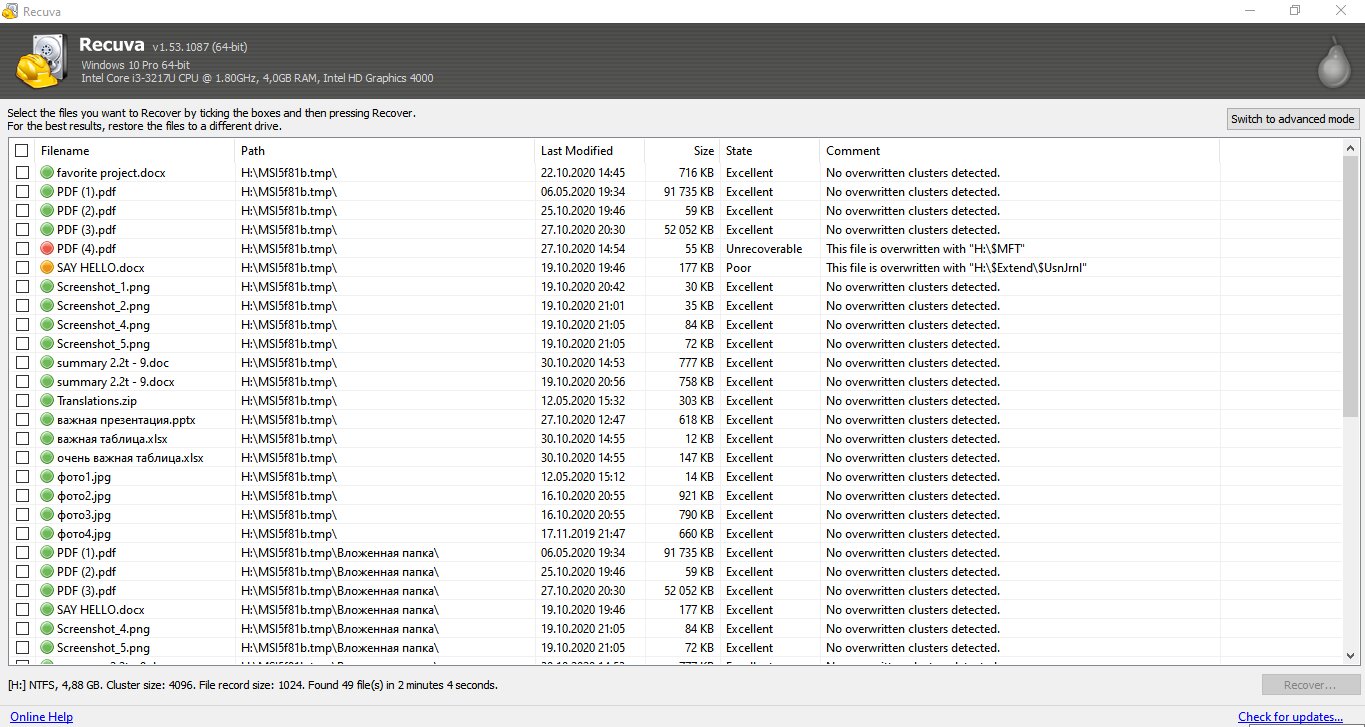Click the comment mentioning H:\$MFT
The height and width of the screenshot is (727, 1365).
pos(925,249)
